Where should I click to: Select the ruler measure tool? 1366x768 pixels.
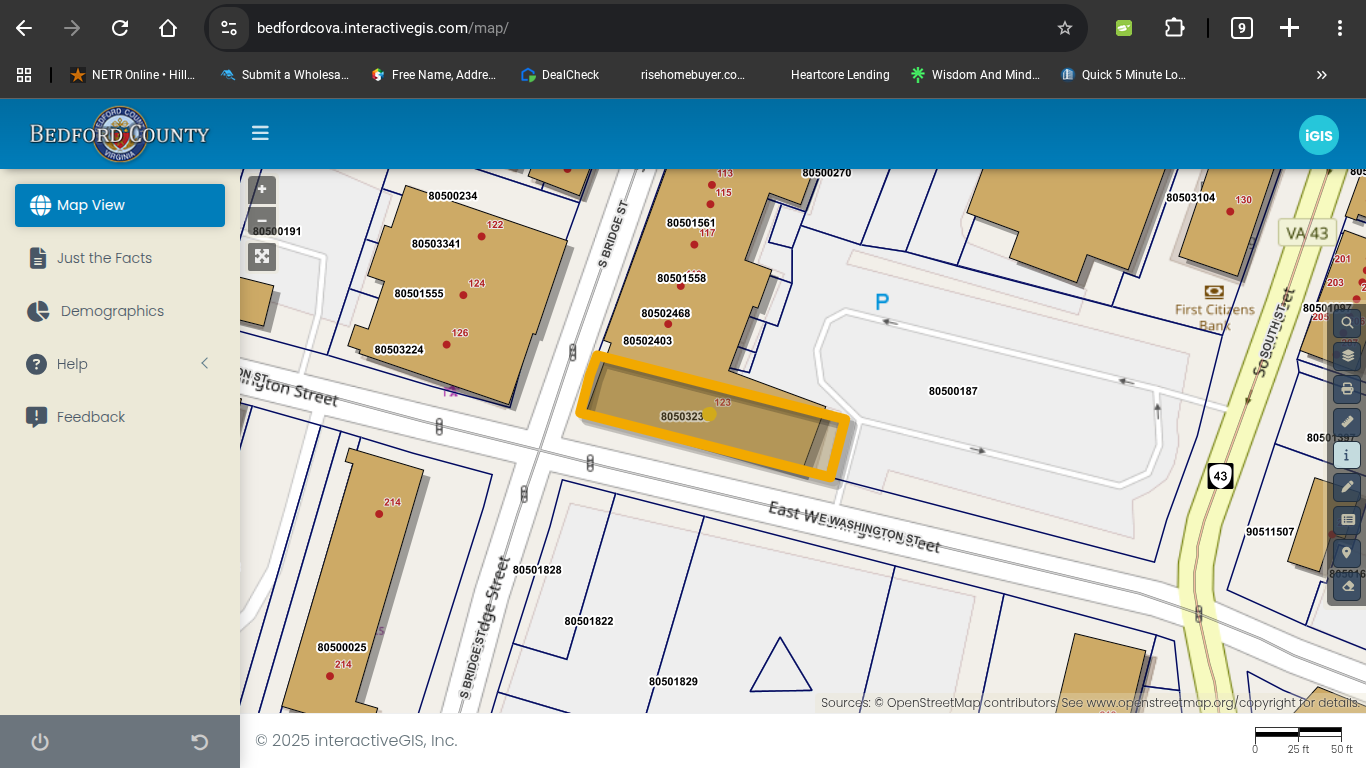point(1347,422)
